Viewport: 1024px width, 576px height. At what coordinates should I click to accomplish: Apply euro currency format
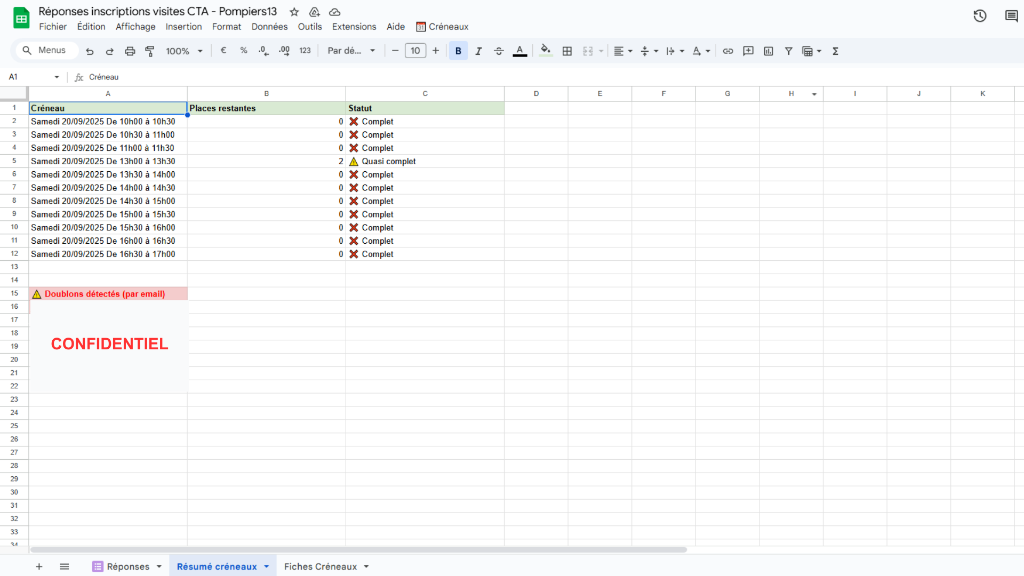pyautogui.click(x=223, y=50)
